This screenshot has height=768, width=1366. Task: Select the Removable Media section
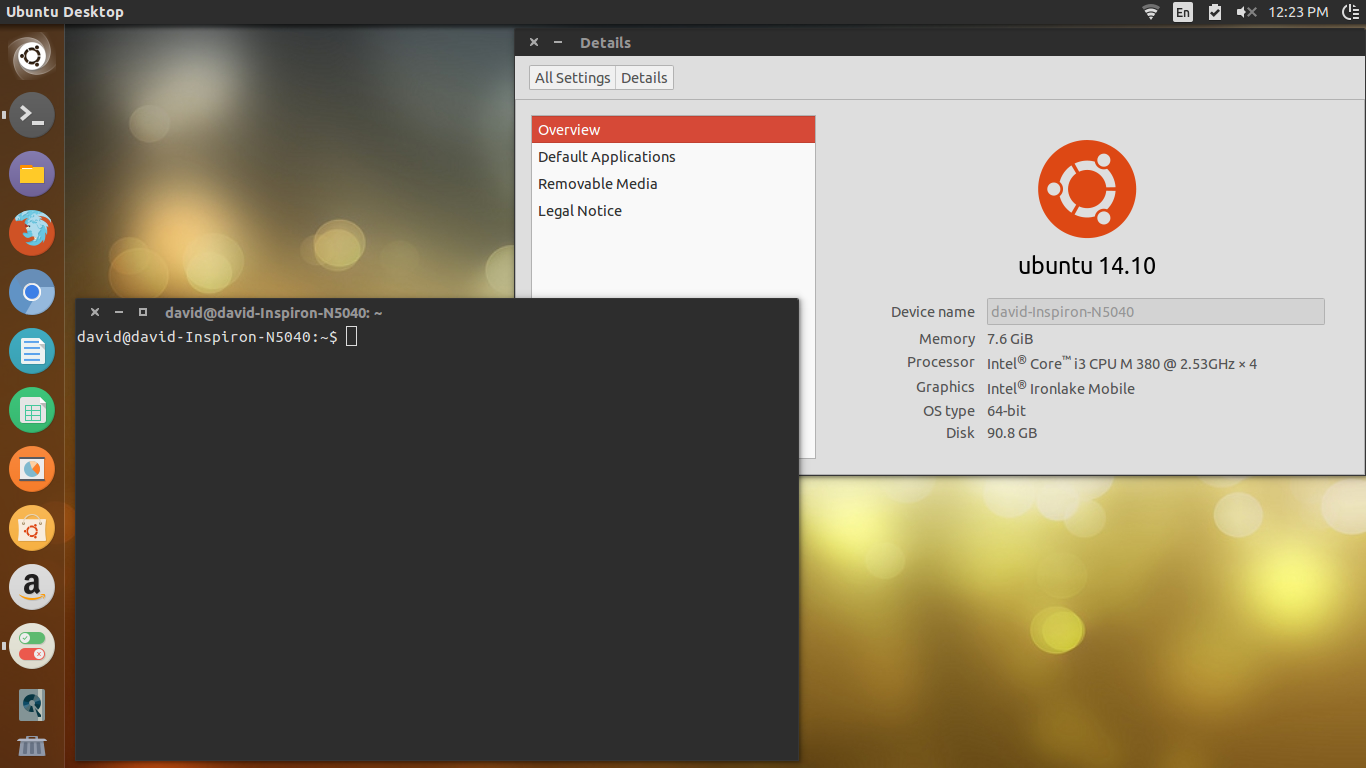[x=597, y=183]
